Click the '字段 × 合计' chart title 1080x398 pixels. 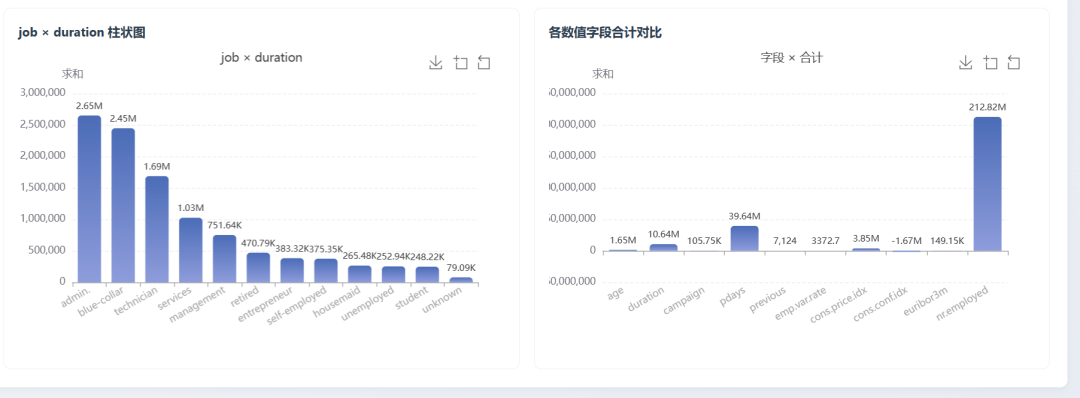point(791,57)
